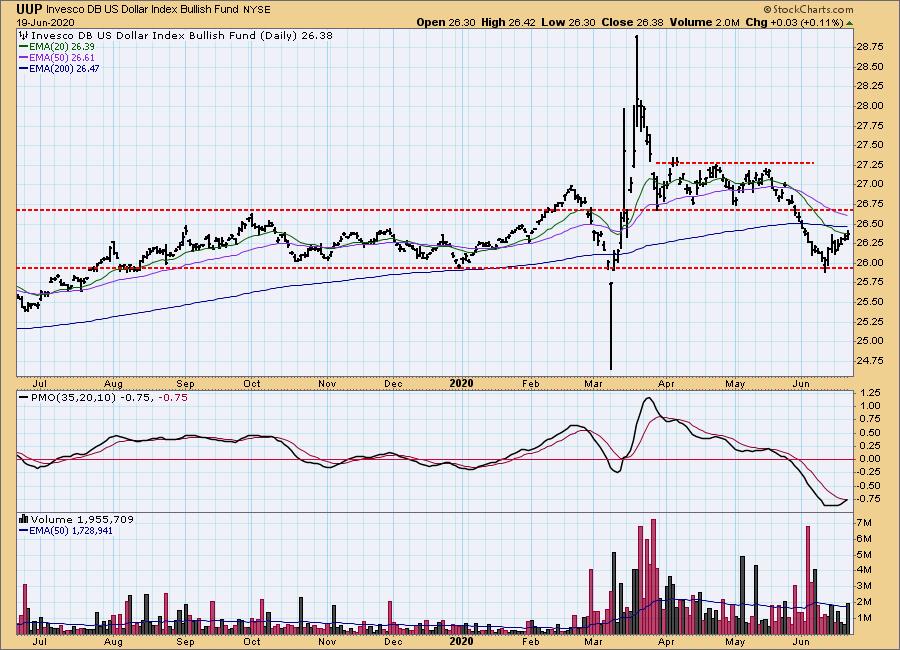Click the 26.00 price axis label
This screenshot has width=900, height=650.
pyautogui.click(x=870, y=262)
